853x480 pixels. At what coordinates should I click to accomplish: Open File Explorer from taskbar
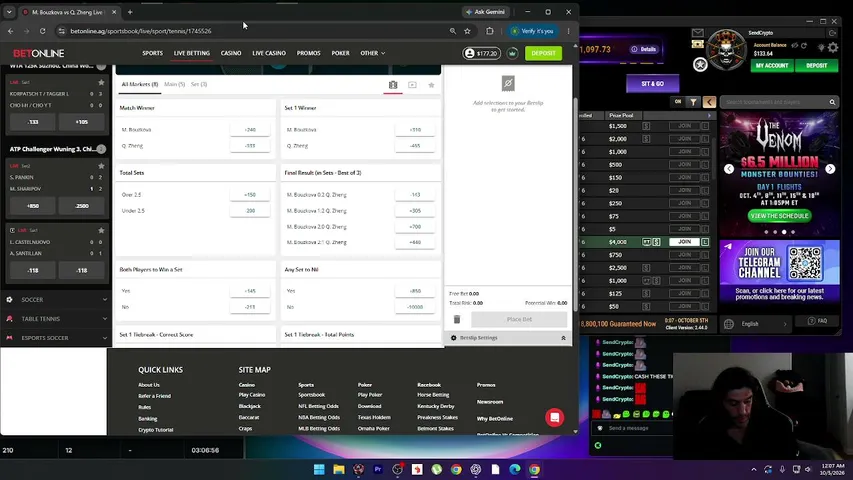coord(339,469)
